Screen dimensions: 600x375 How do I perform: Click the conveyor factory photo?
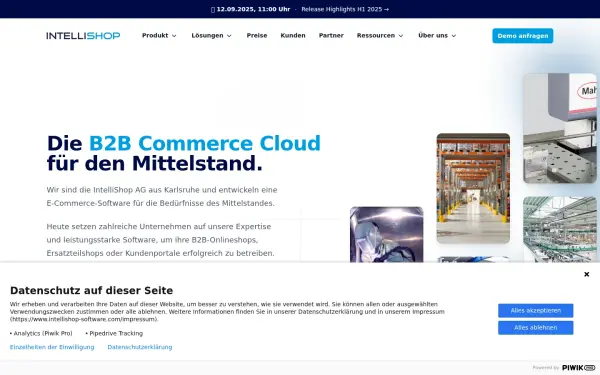pyautogui.click(x=560, y=230)
